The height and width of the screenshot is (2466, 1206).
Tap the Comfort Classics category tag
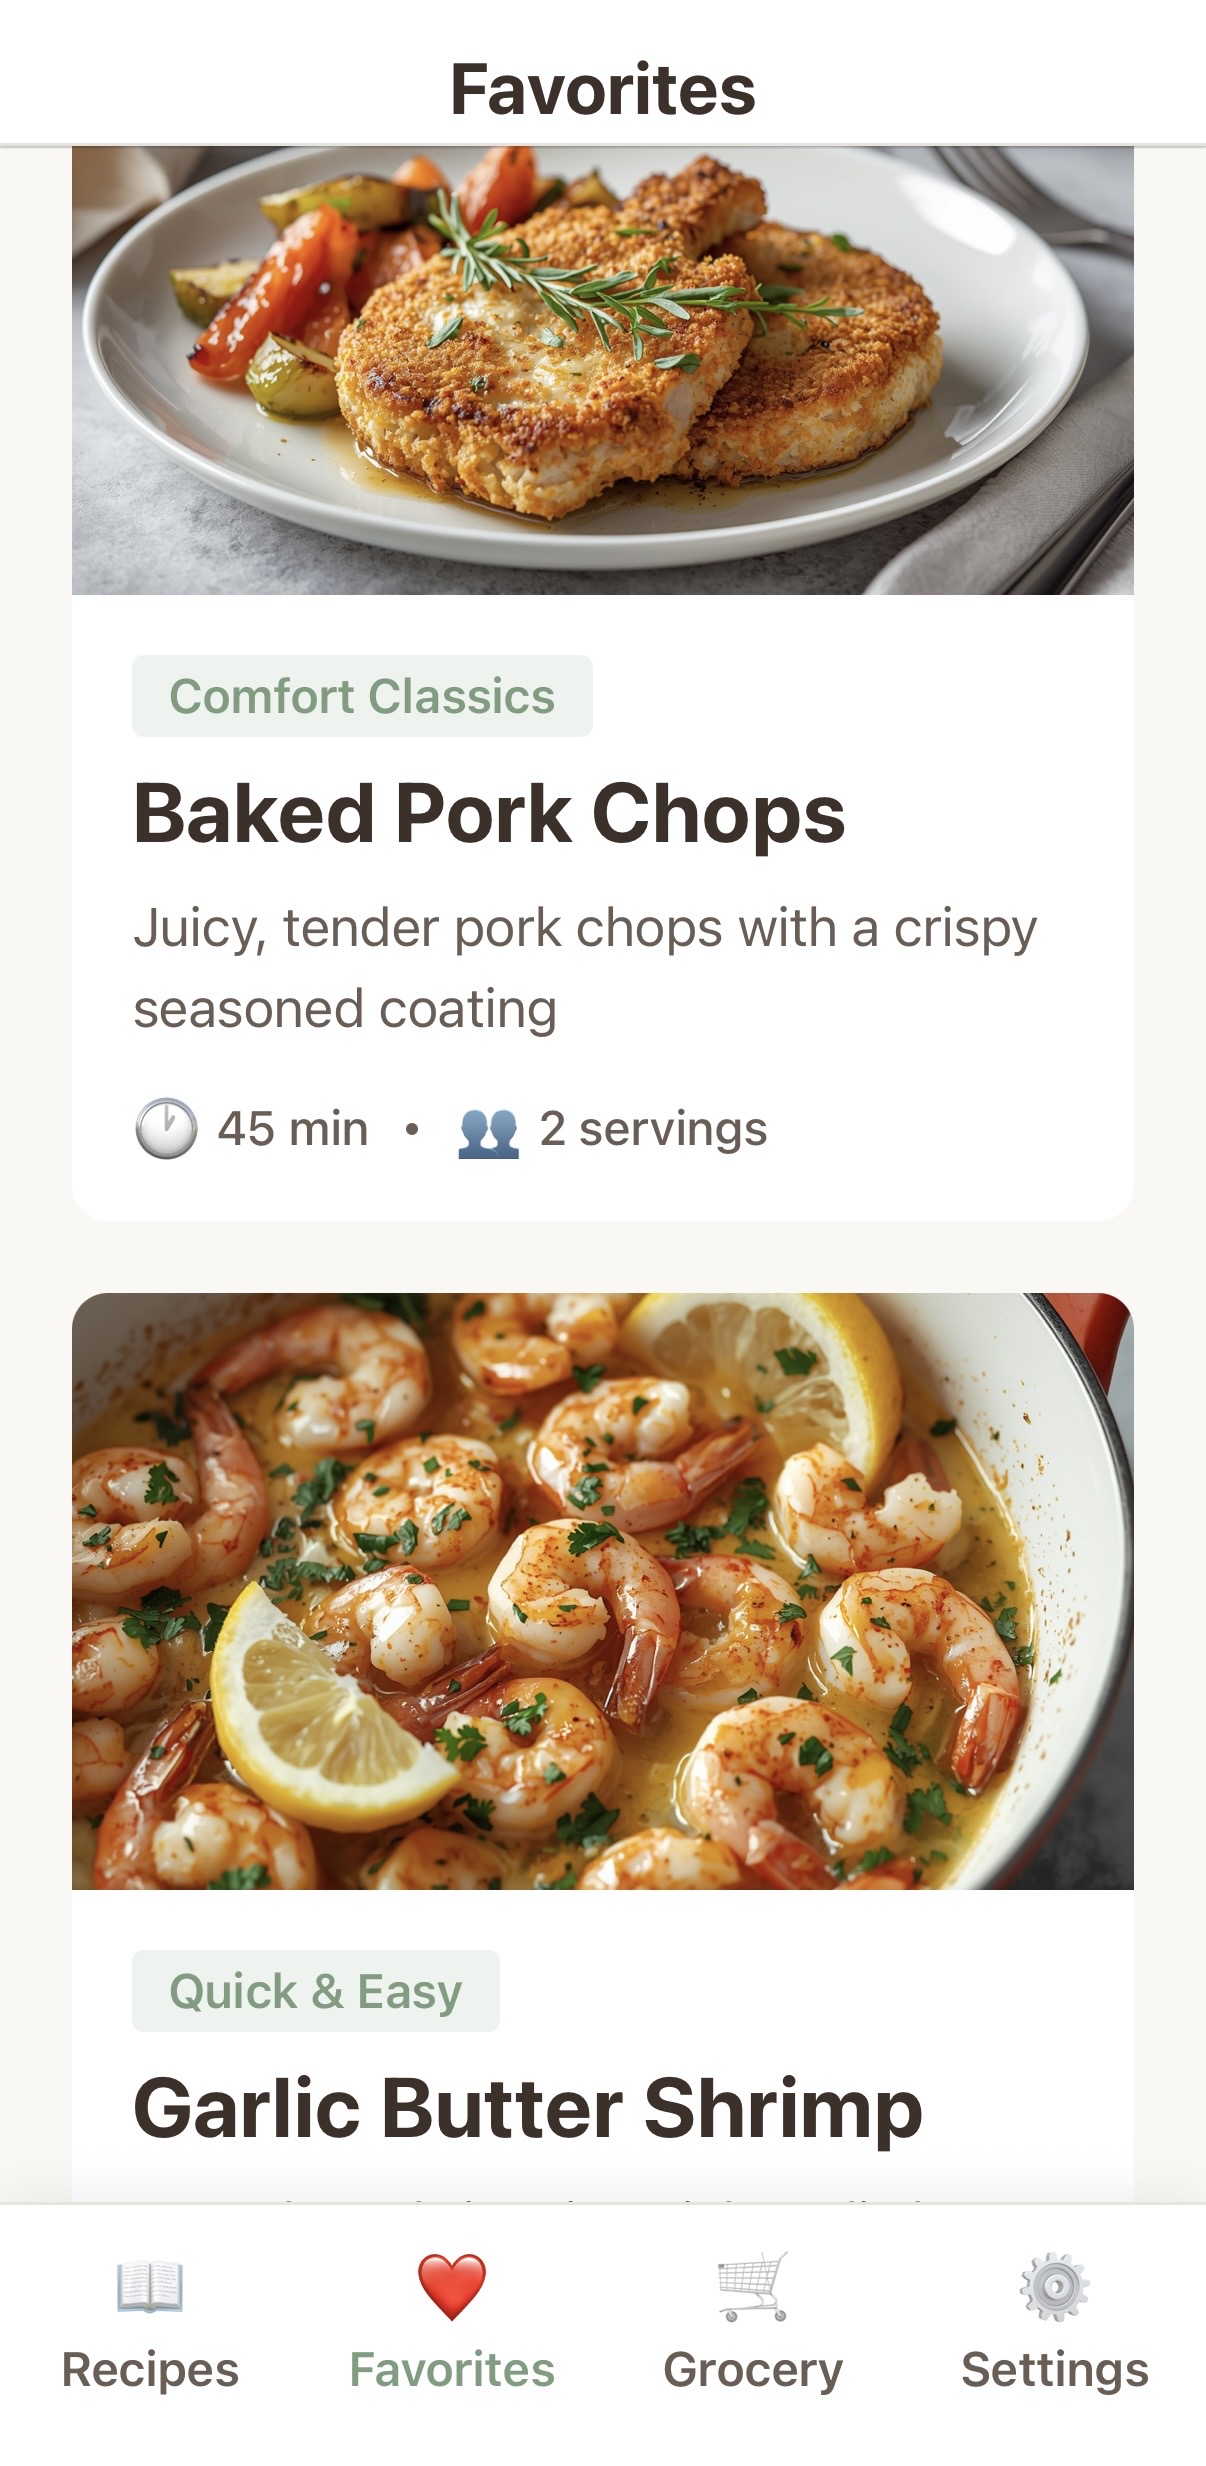[362, 696]
